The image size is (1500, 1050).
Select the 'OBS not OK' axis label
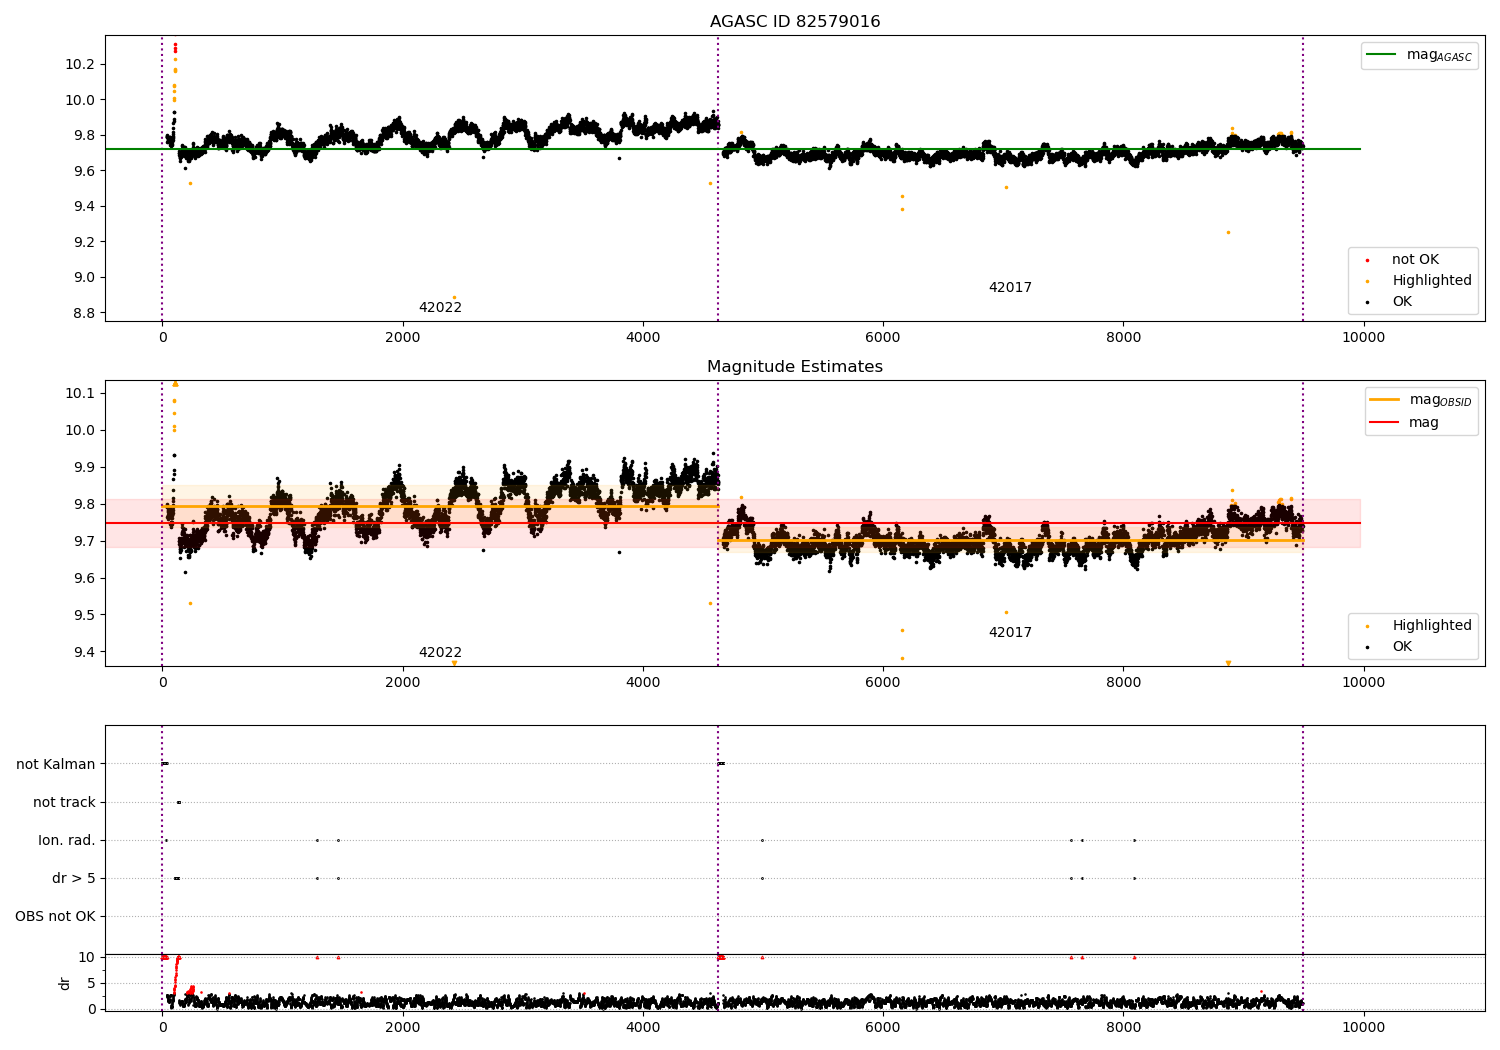tap(55, 917)
